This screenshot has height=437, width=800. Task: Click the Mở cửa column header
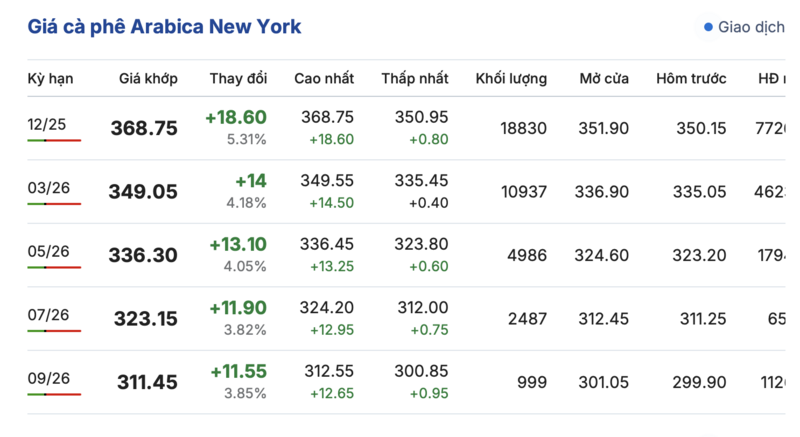(x=604, y=78)
